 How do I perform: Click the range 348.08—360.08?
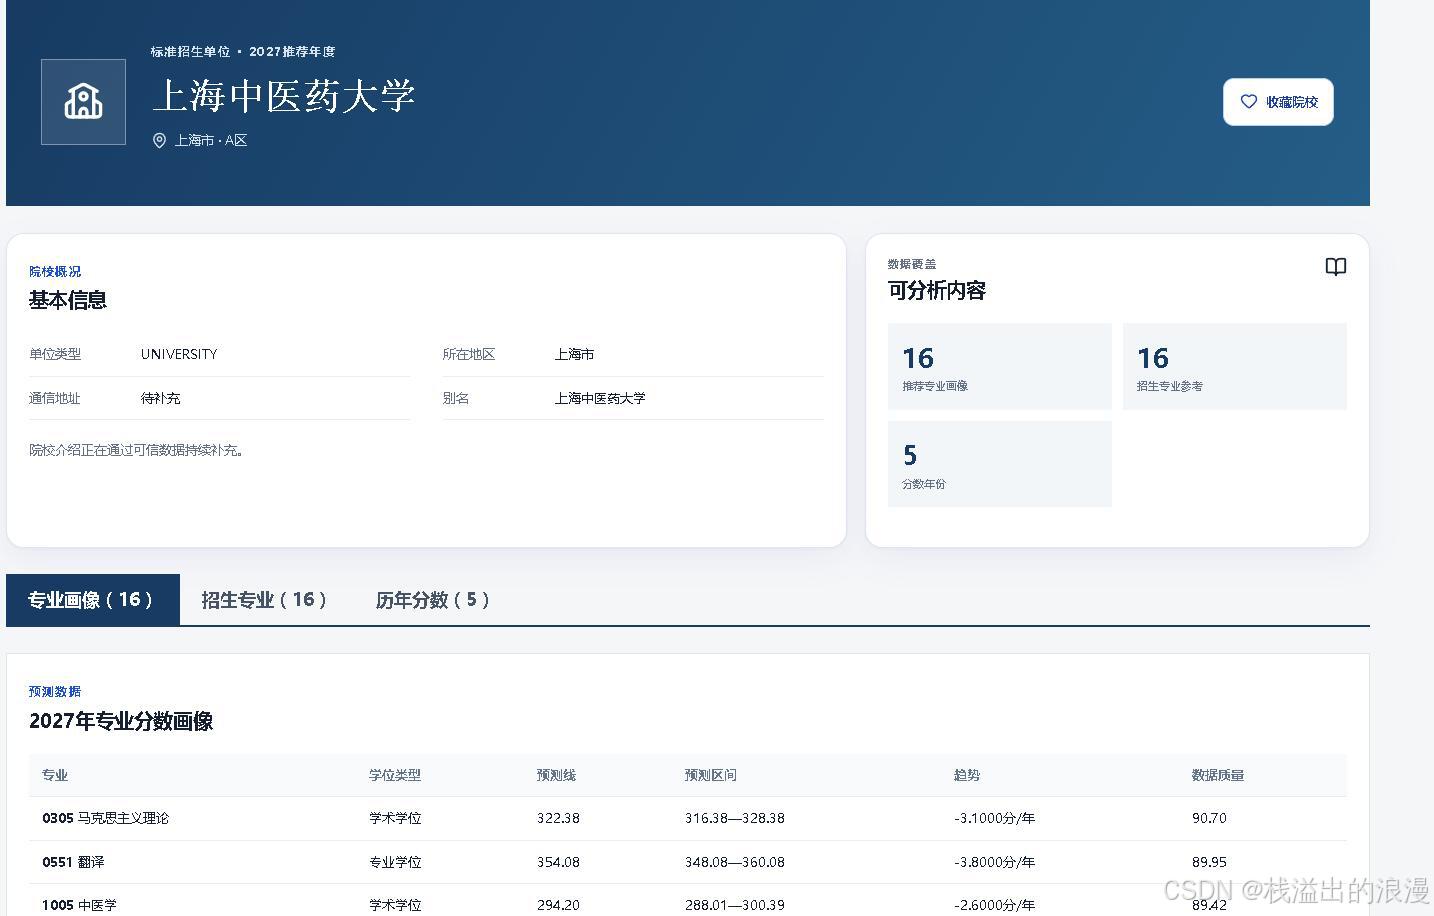tap(735, 862)
